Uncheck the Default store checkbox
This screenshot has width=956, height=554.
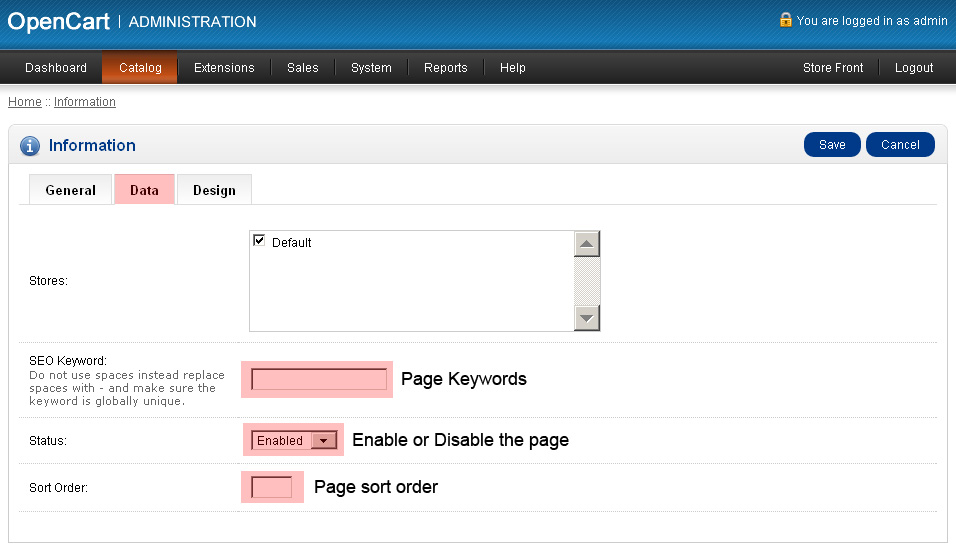259,241
